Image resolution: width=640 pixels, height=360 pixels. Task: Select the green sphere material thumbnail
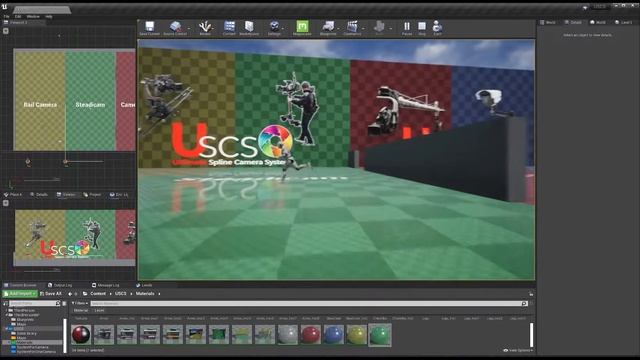[380, 335]
